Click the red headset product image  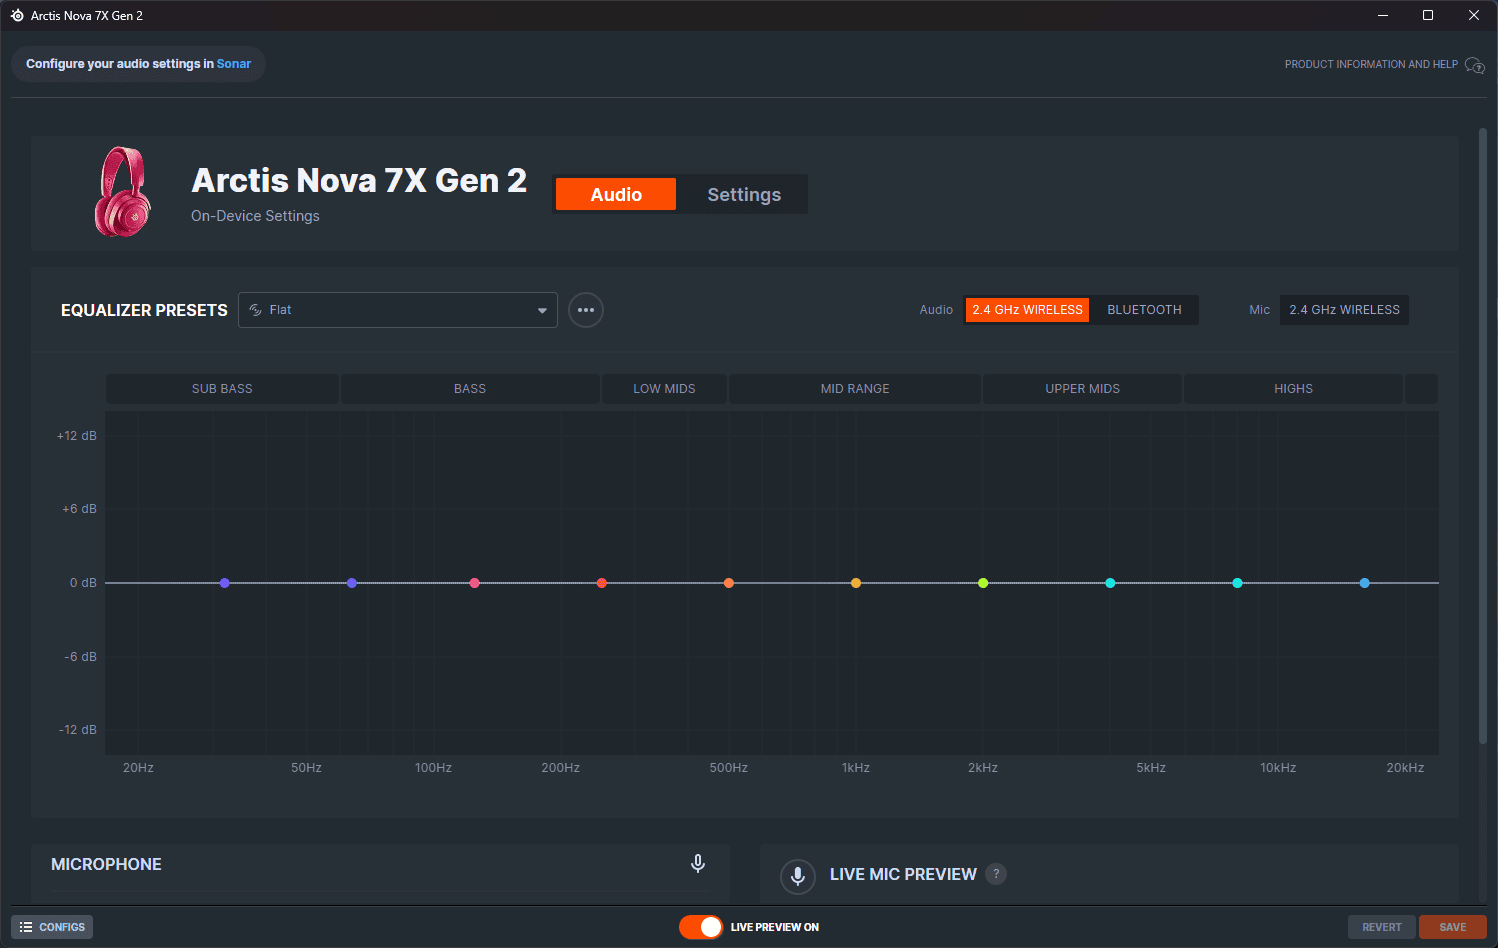[x=122, y=192]
